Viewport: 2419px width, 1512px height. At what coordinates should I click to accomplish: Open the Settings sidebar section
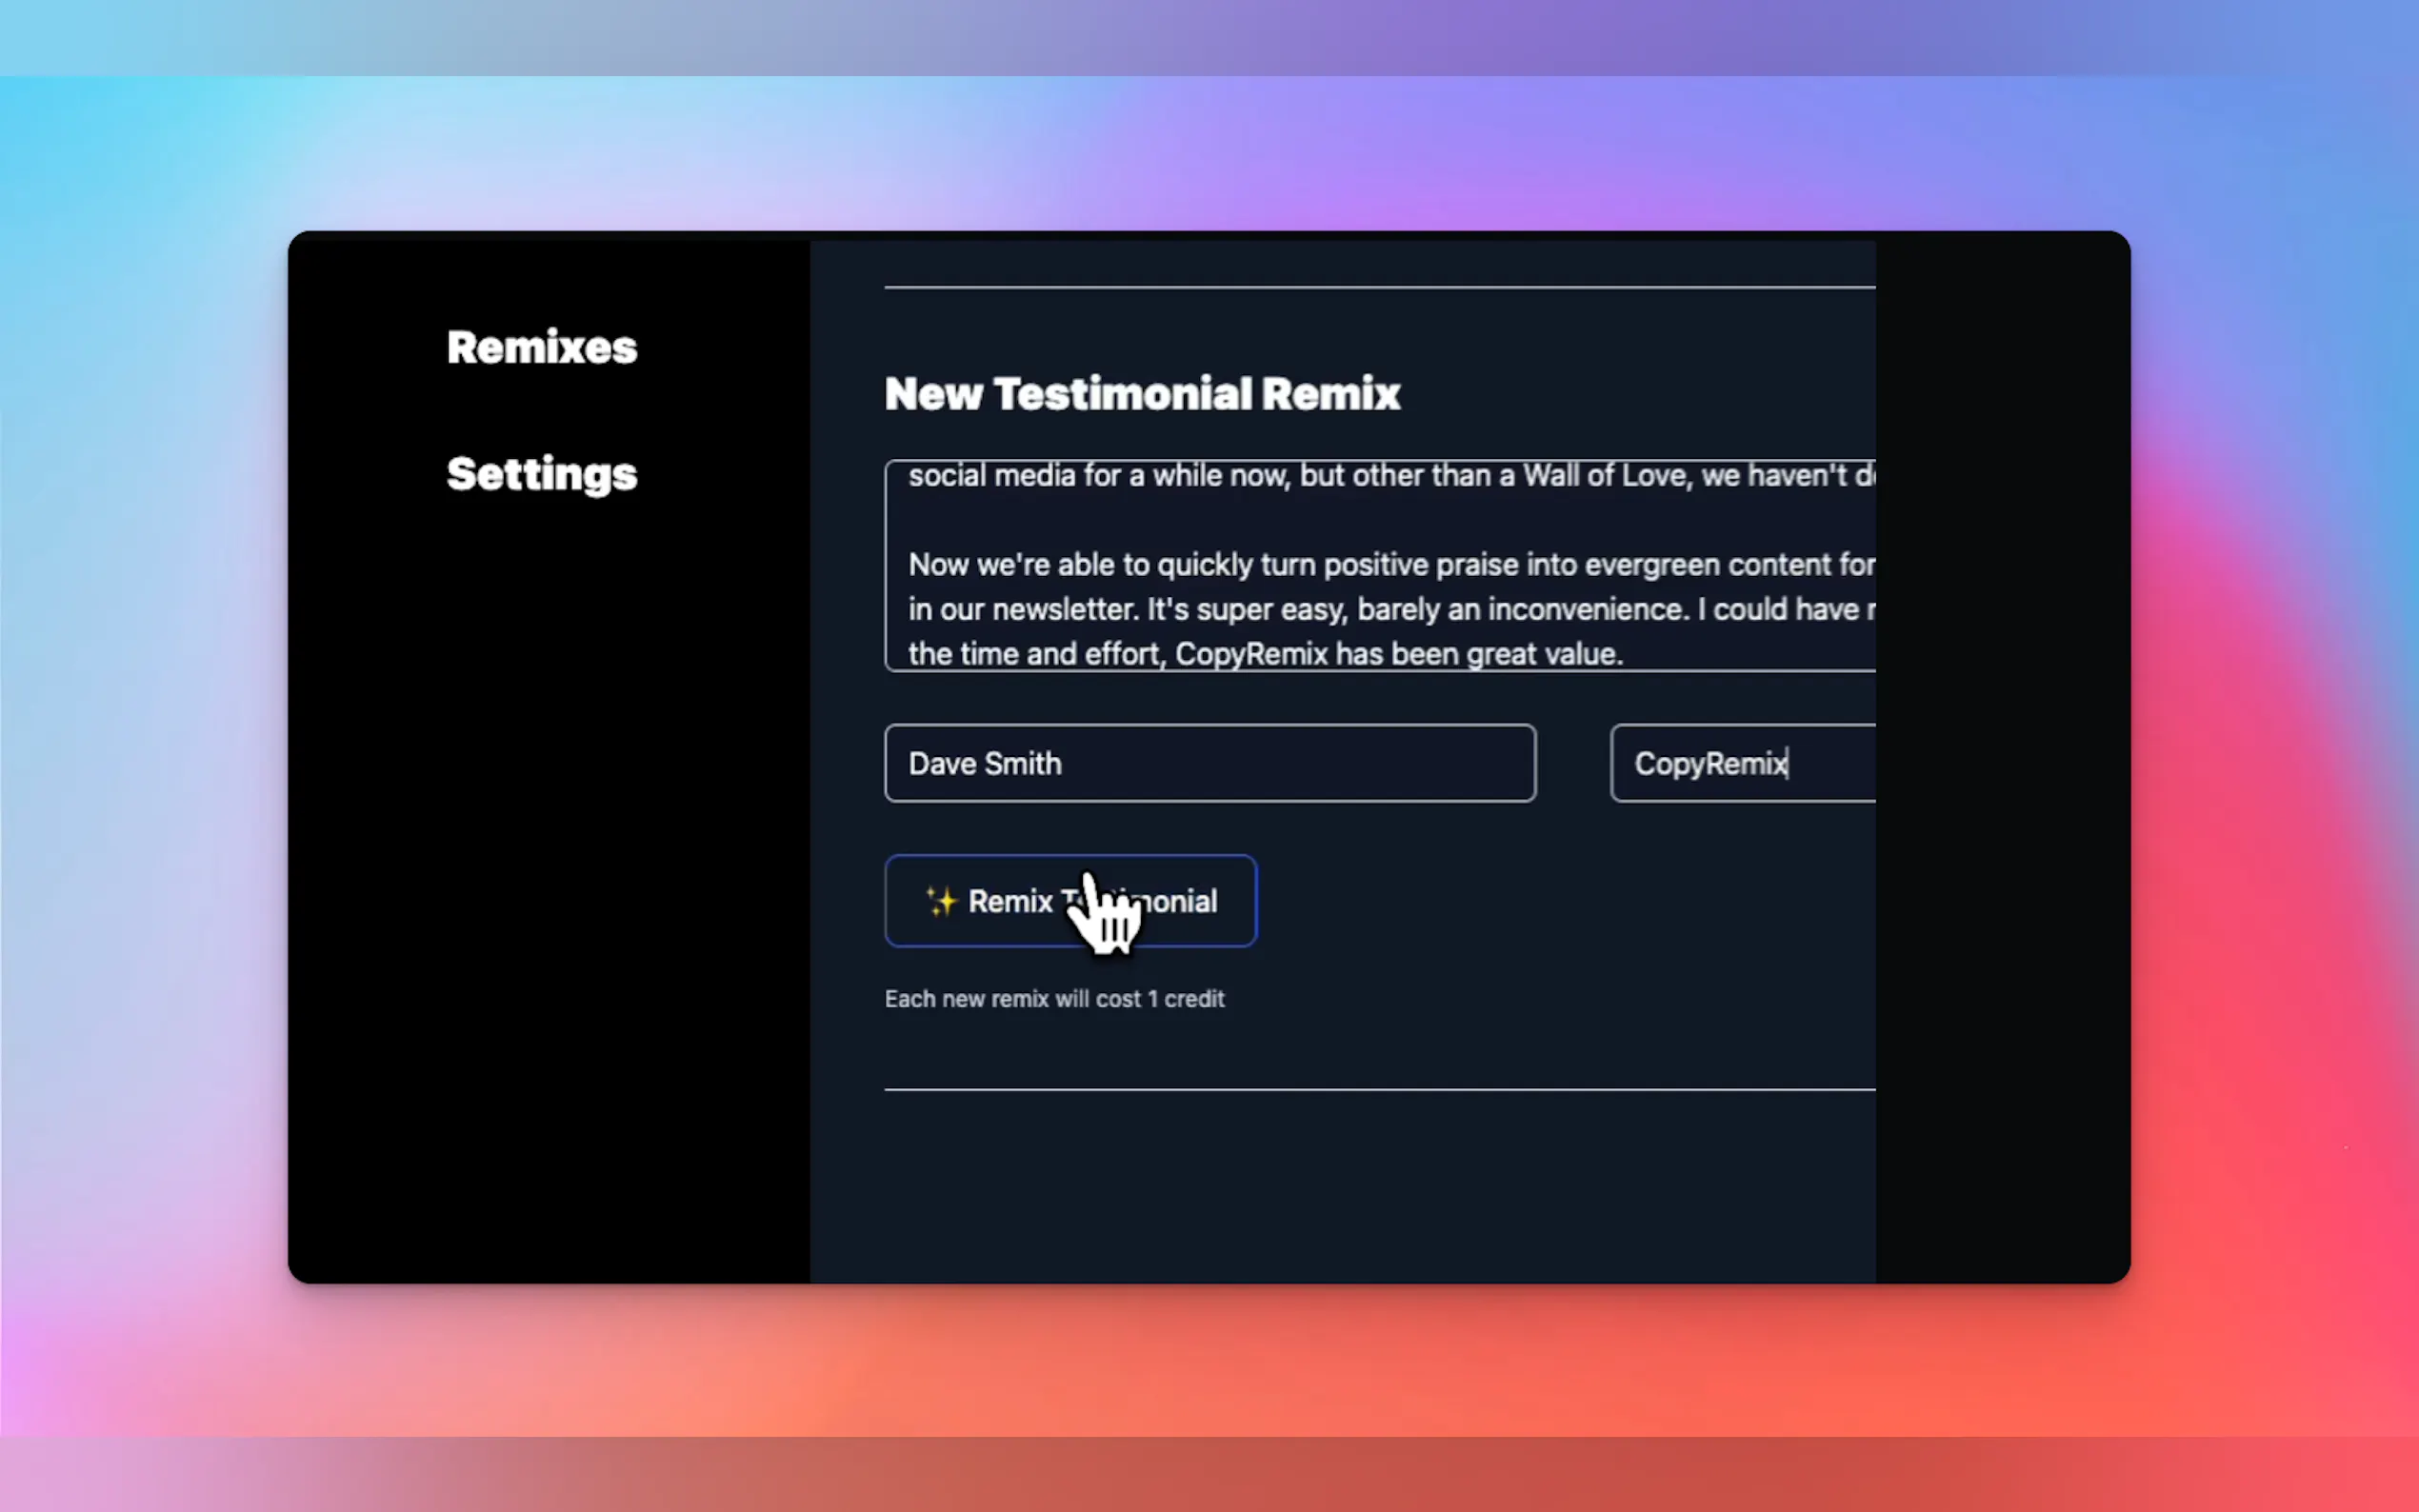click(x=541, y=474)
